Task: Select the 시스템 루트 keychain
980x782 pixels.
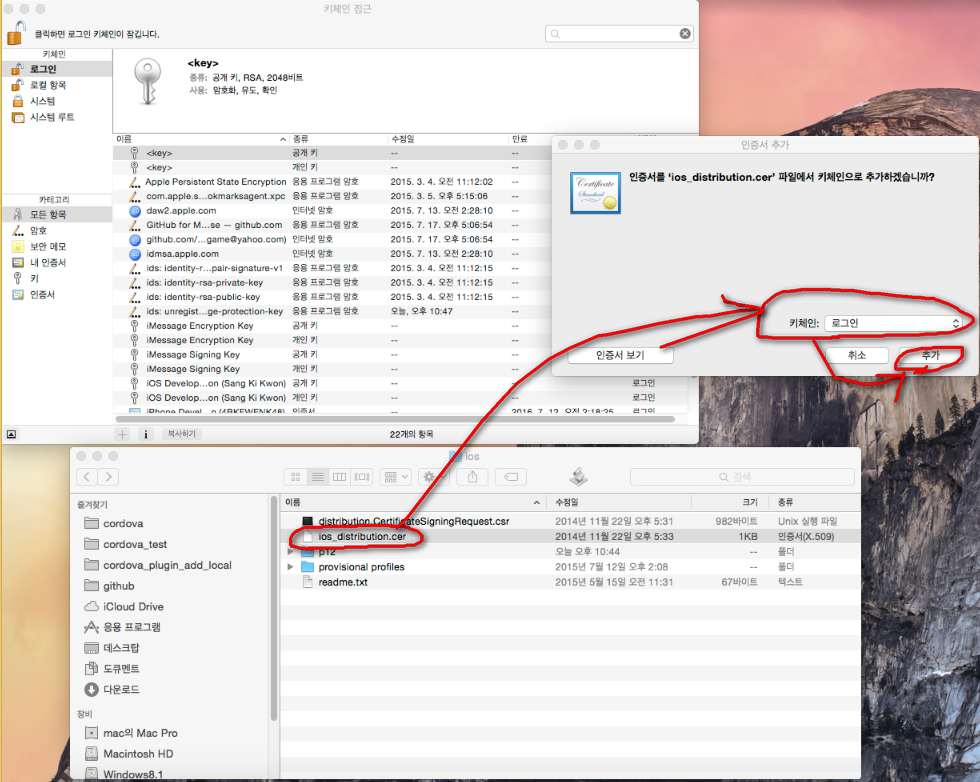Action: click(x=57, y=118)
